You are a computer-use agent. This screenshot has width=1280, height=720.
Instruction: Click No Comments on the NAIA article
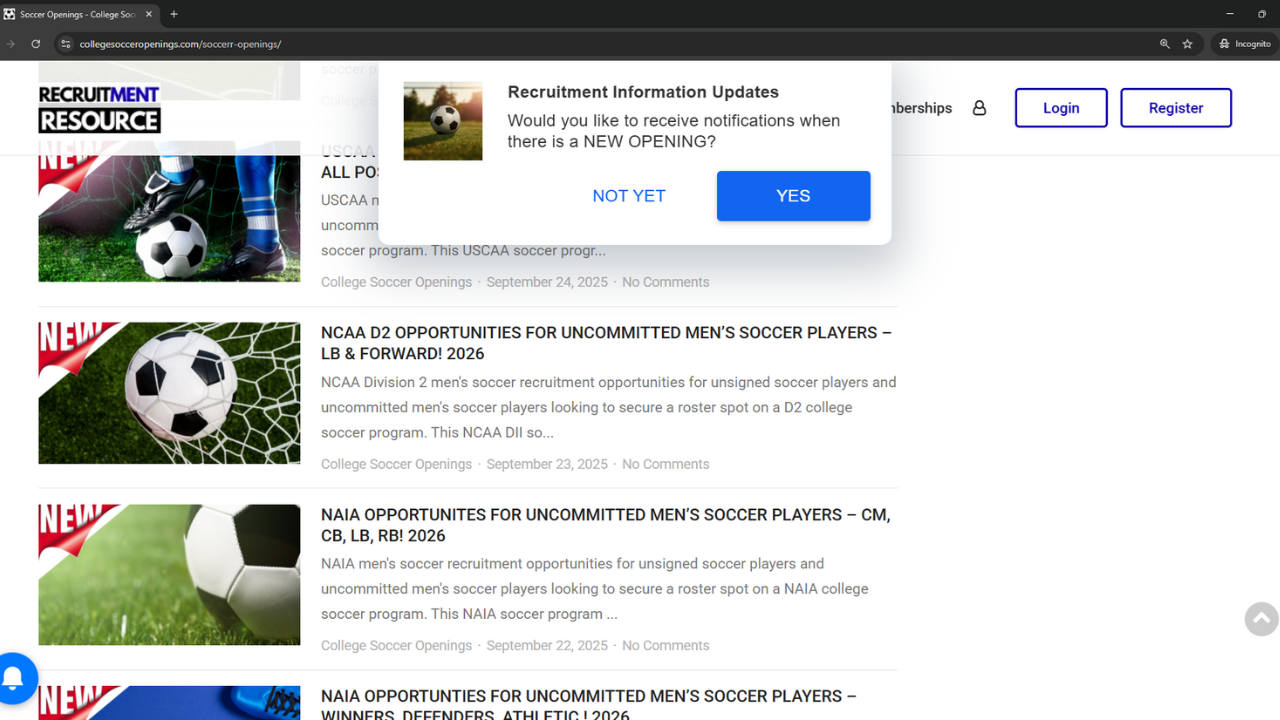tap(665, 645)
